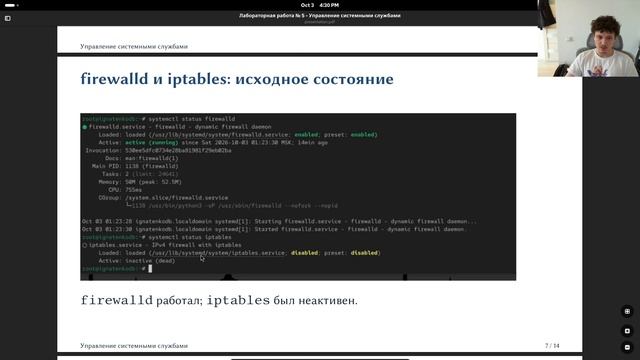The image size is (640, 360).
Task: Click the 'Main PID: 1138 (firewalld)' line
Action: pyautogui.click(x=135, y=166)
